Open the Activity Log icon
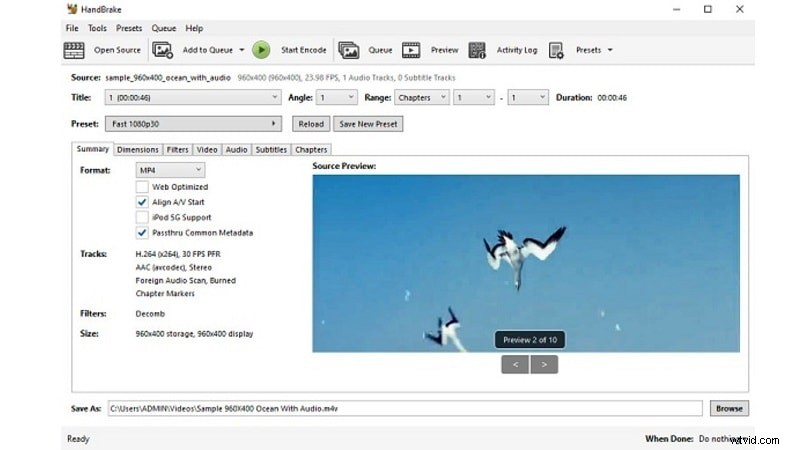The height and width of the screenshot is (450, 800). [477, 50]
